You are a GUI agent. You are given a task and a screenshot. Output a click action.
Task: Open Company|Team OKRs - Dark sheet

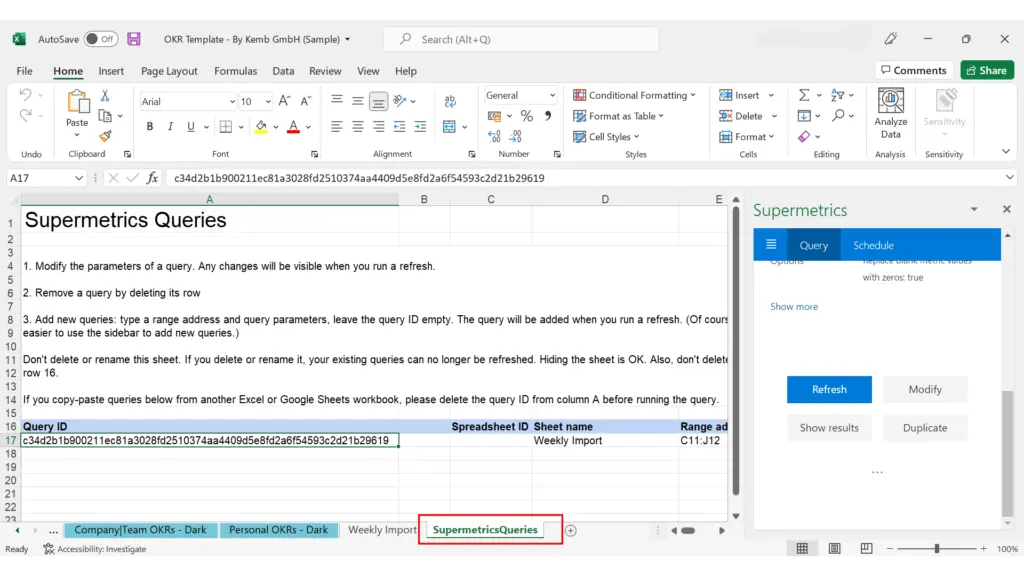[140, 530]
